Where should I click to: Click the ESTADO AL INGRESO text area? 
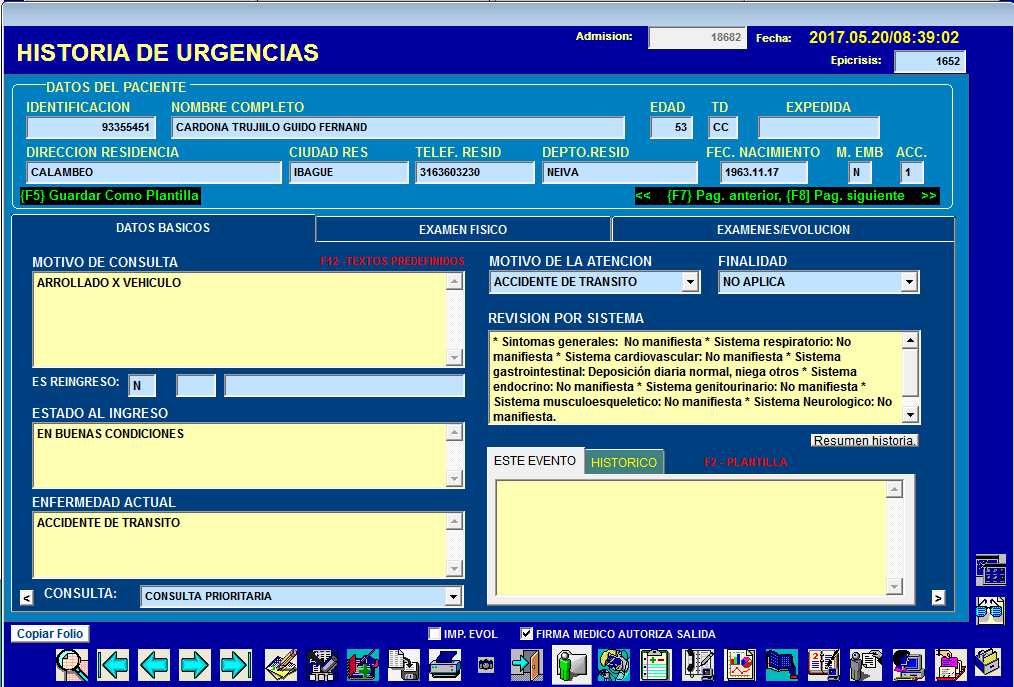click(239, 455)
